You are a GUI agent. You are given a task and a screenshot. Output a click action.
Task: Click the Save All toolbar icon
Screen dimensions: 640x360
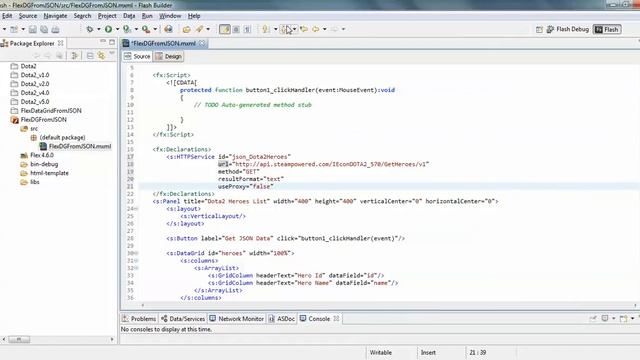(x=44, y=29)
